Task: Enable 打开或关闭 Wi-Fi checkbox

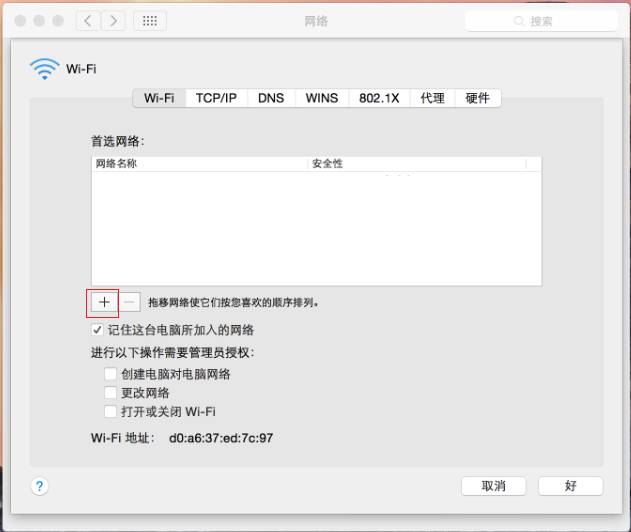Action: click(110, 411)
